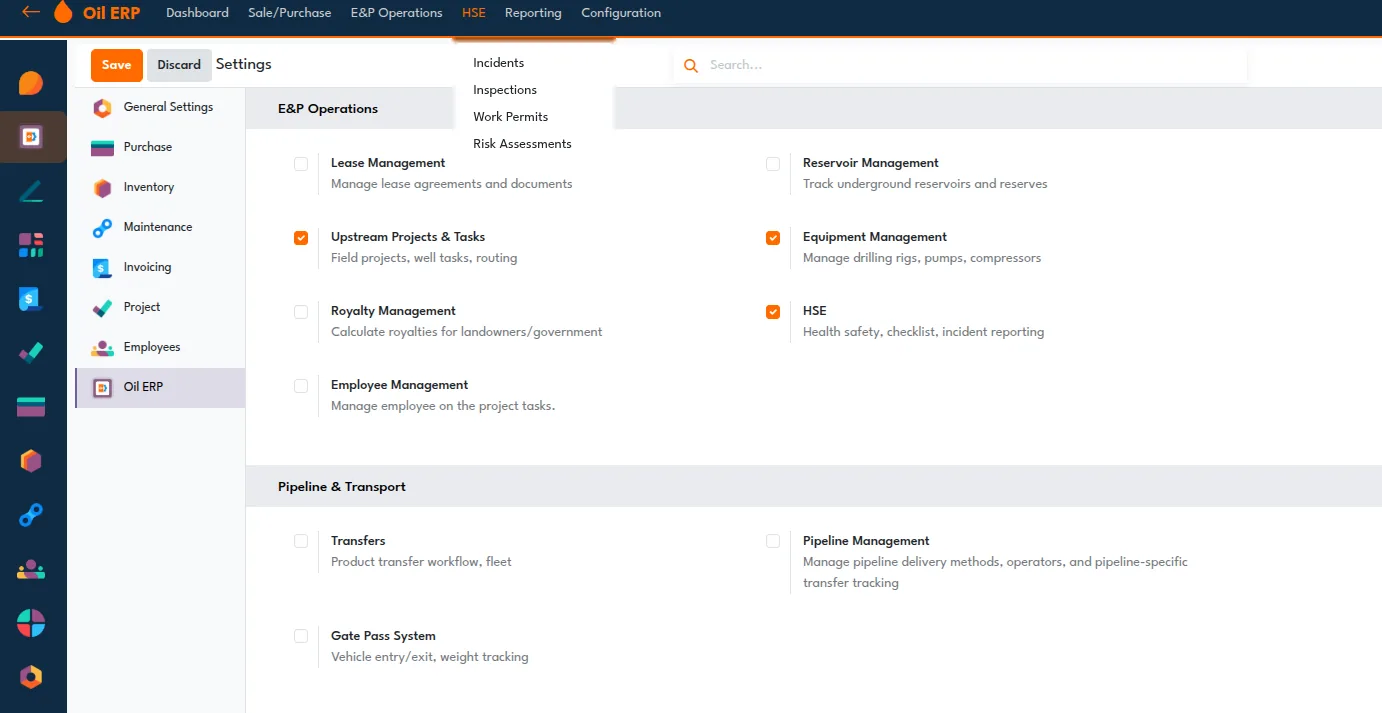This screenshot has width=1382, height=713.
Task: Open the dollar invoice app in dark sidebar
Action: [31, 299]
